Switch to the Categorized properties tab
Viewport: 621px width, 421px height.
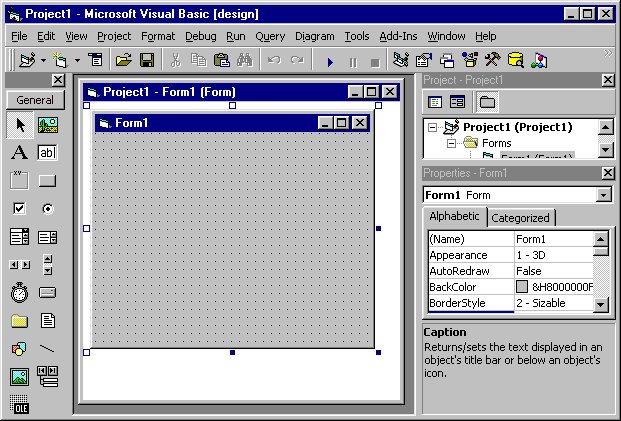(520, 218)
